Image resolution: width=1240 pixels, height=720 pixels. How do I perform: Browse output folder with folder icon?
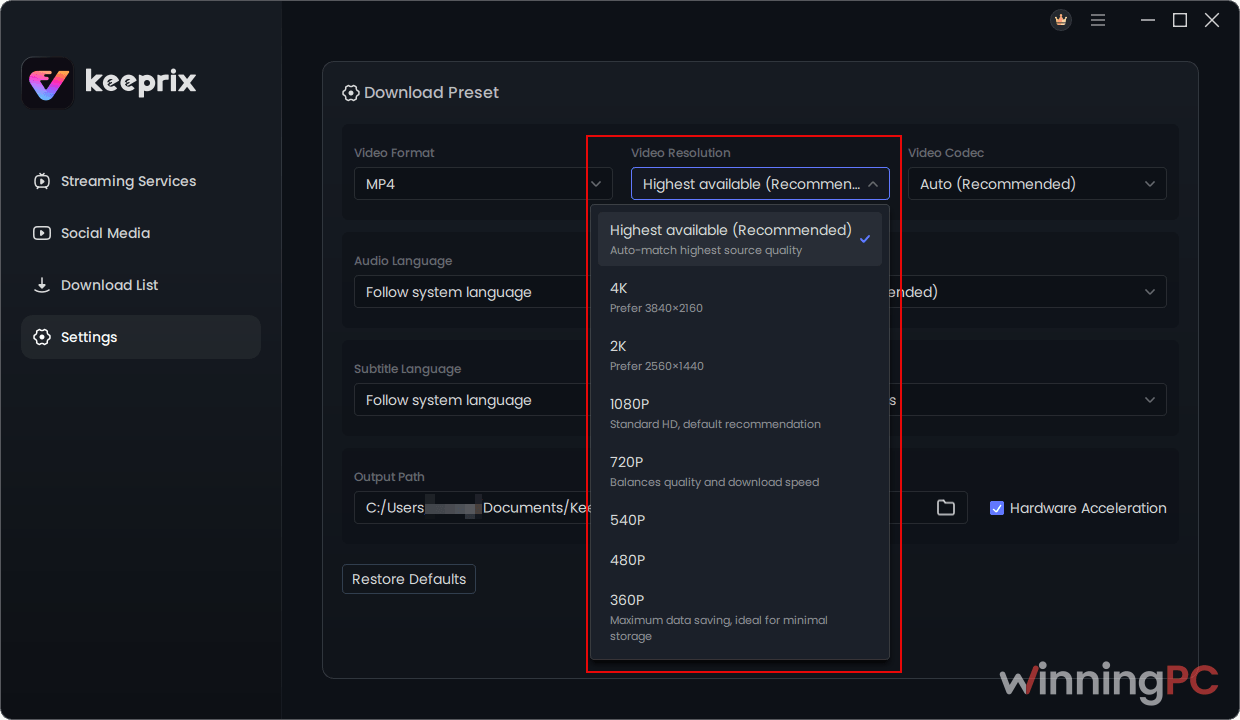[945, 508]
